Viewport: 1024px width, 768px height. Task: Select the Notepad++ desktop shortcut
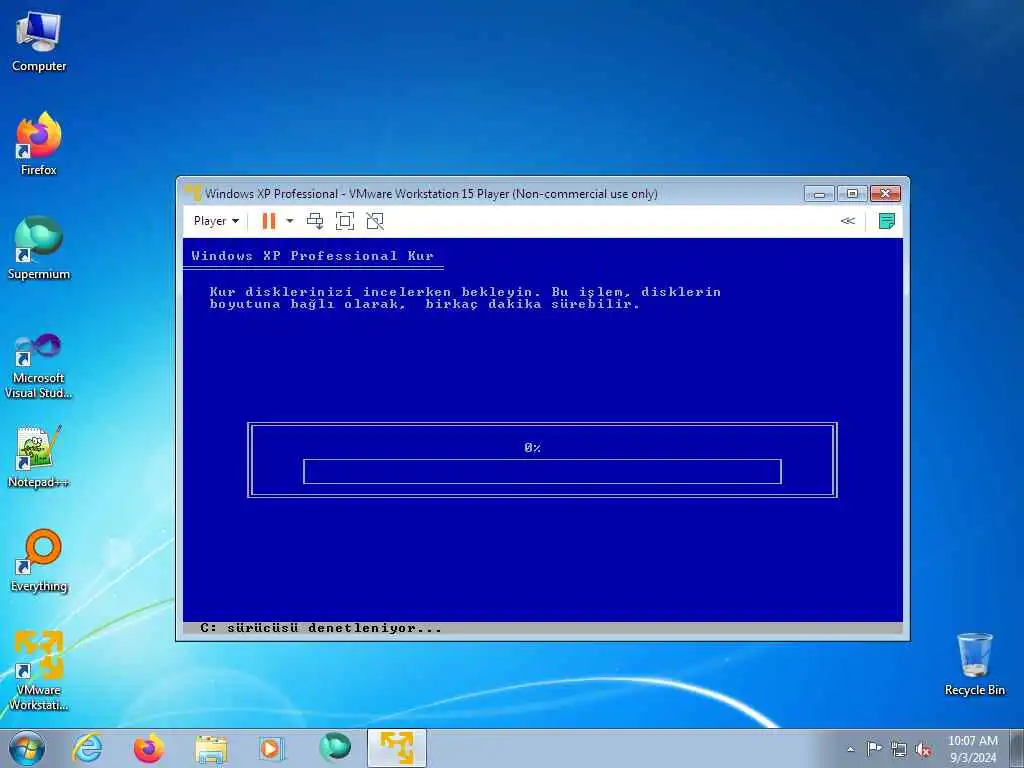click(39, 457)
